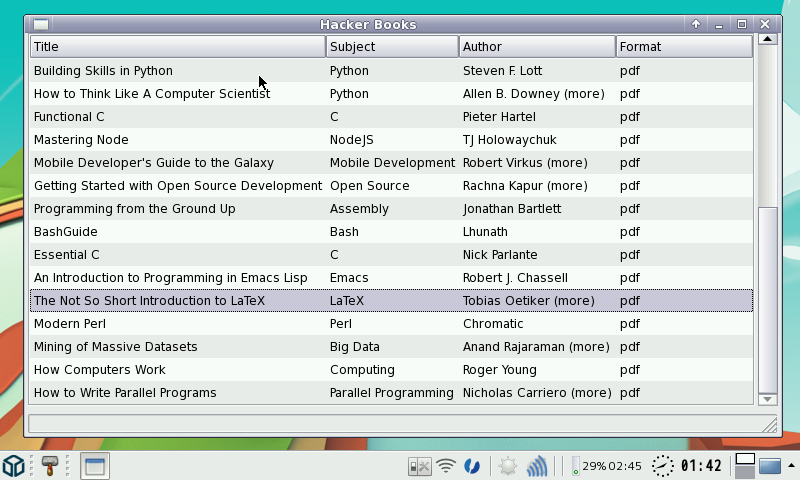Click subject cell 'Big Data'
The height and width of the screenshot is (480, 800).
[355, 346]
